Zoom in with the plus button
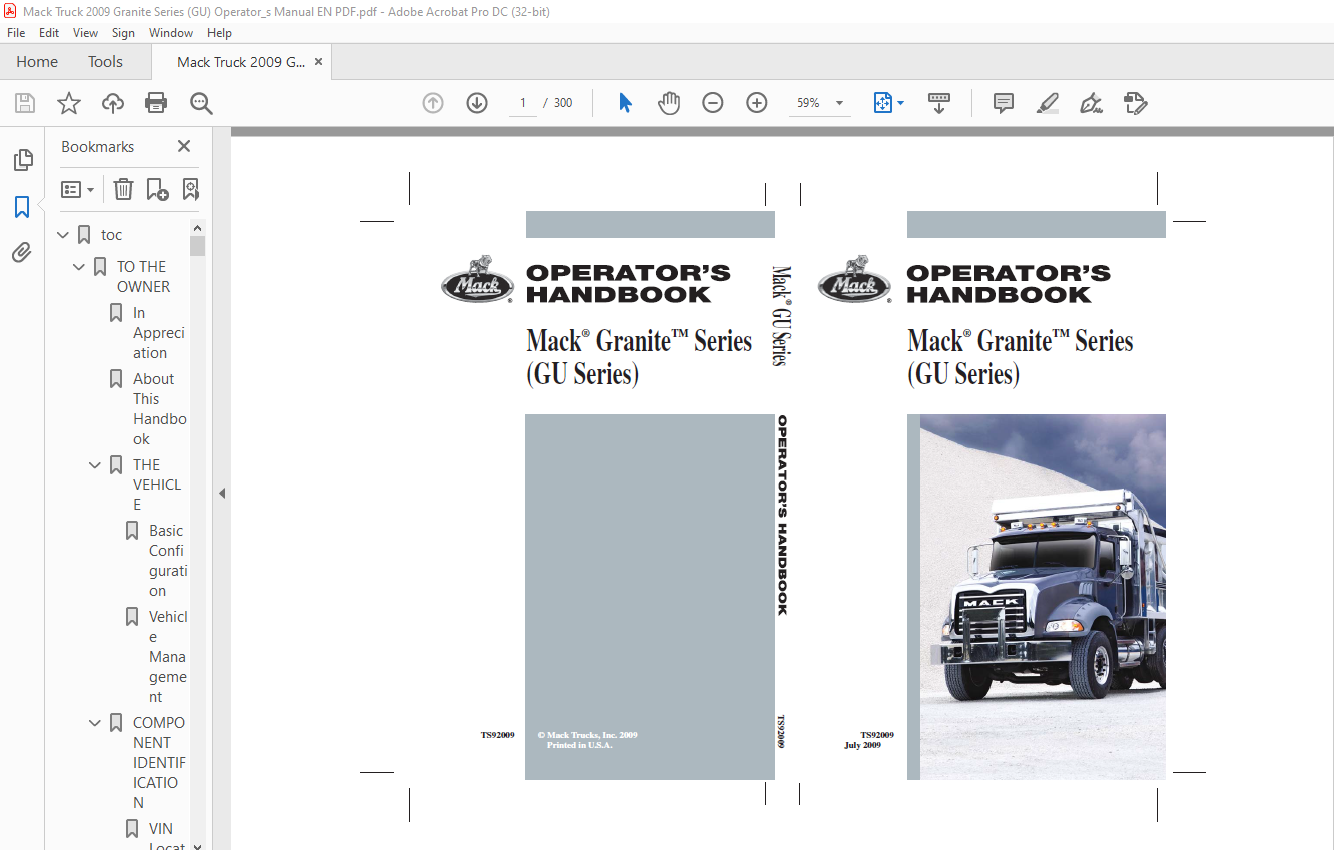The width and height of the screenshot is (1334, 850). click(x=757, y=103)
